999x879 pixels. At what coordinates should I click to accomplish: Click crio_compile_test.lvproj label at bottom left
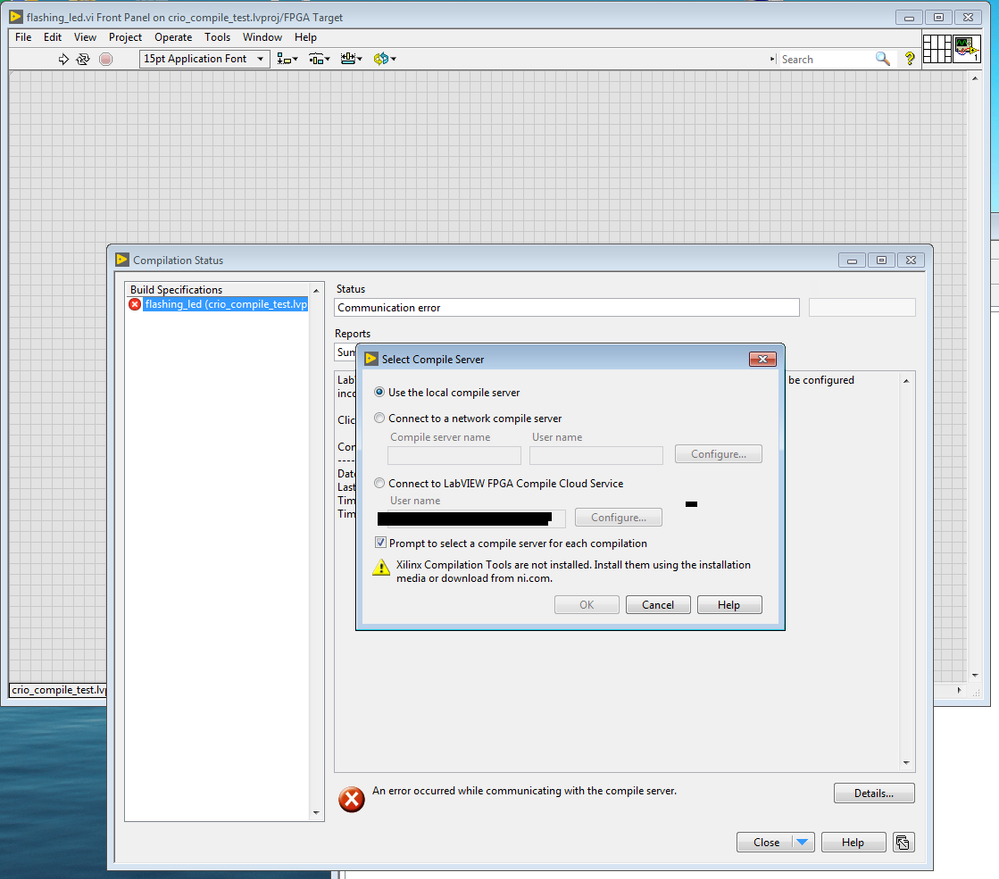[x=59, y=690]
